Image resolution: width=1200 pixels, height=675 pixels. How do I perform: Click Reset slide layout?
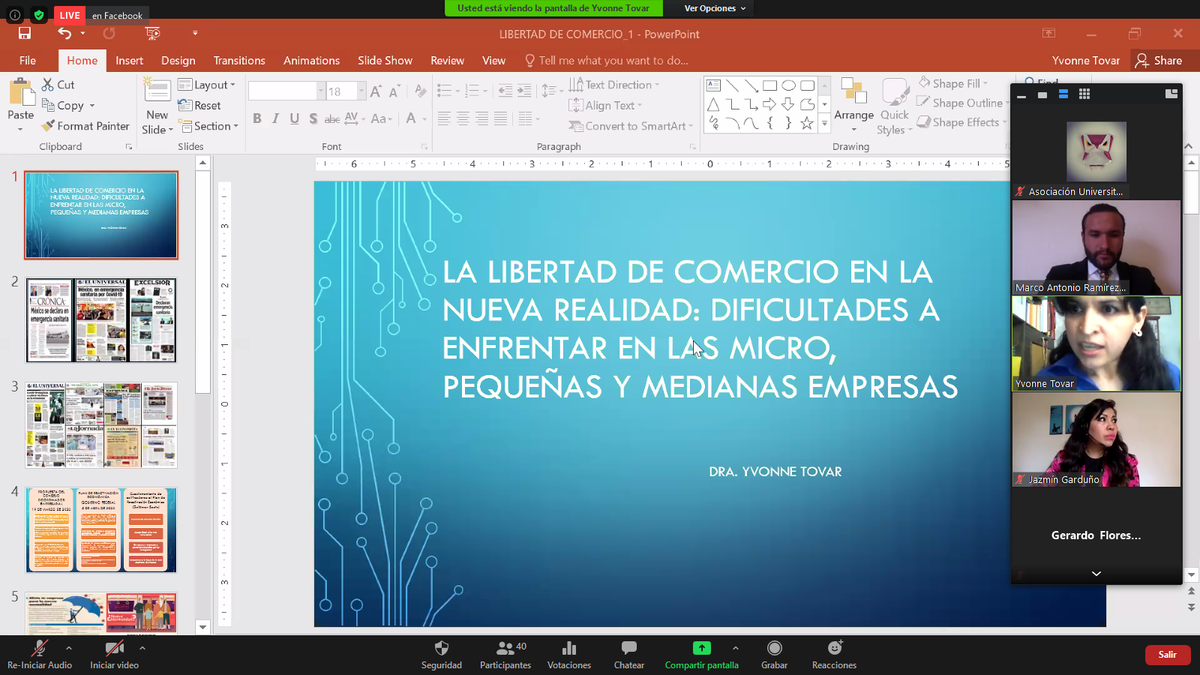click(x=200, y=105)
